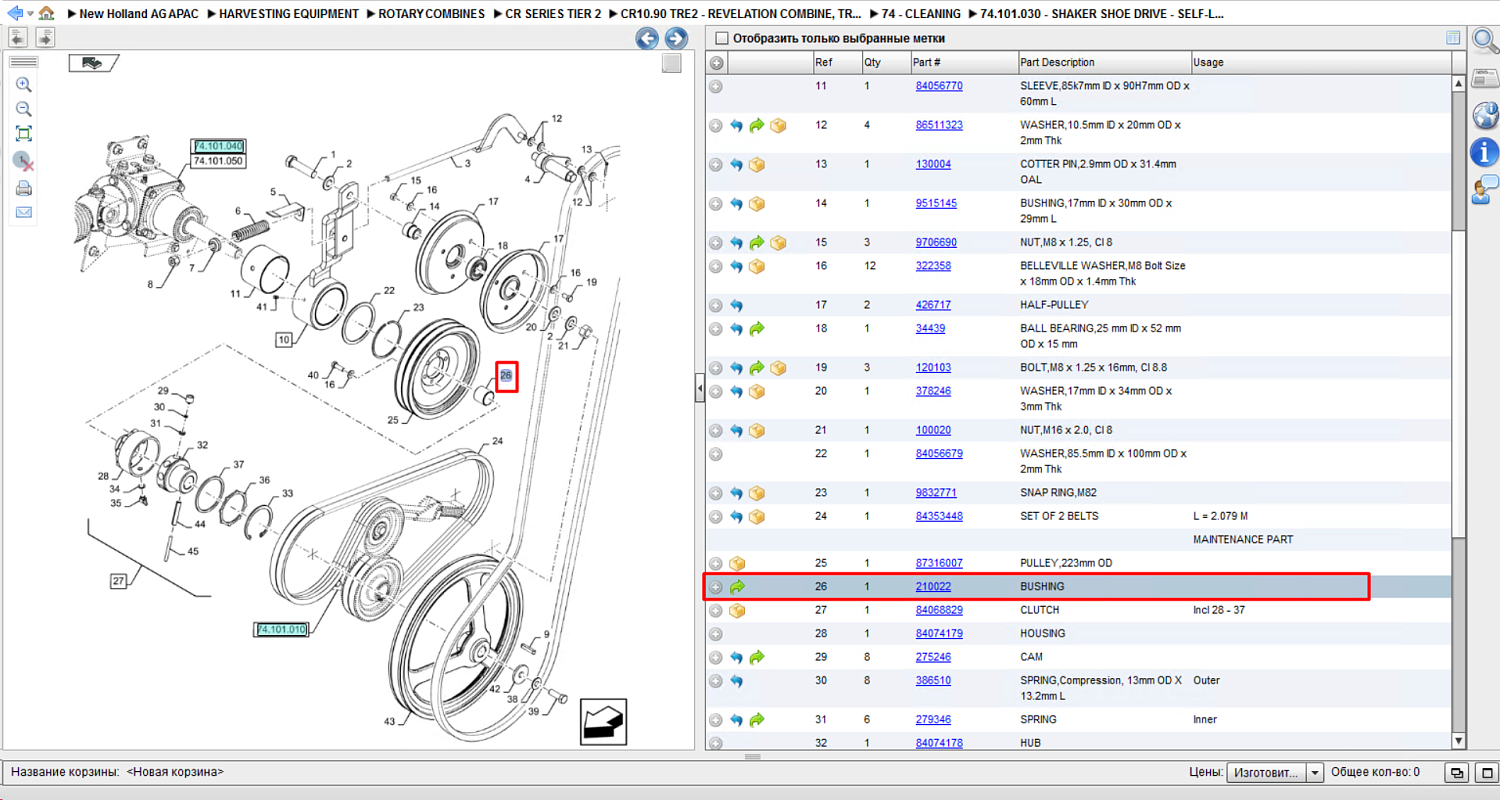Add part 86511323 using its plus icon

[716, 126]
